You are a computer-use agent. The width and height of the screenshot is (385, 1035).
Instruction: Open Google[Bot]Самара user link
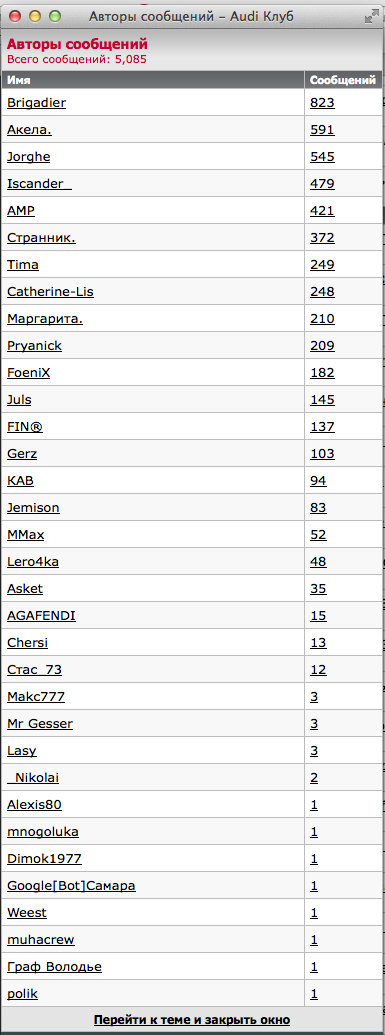[x=71, y=886]
